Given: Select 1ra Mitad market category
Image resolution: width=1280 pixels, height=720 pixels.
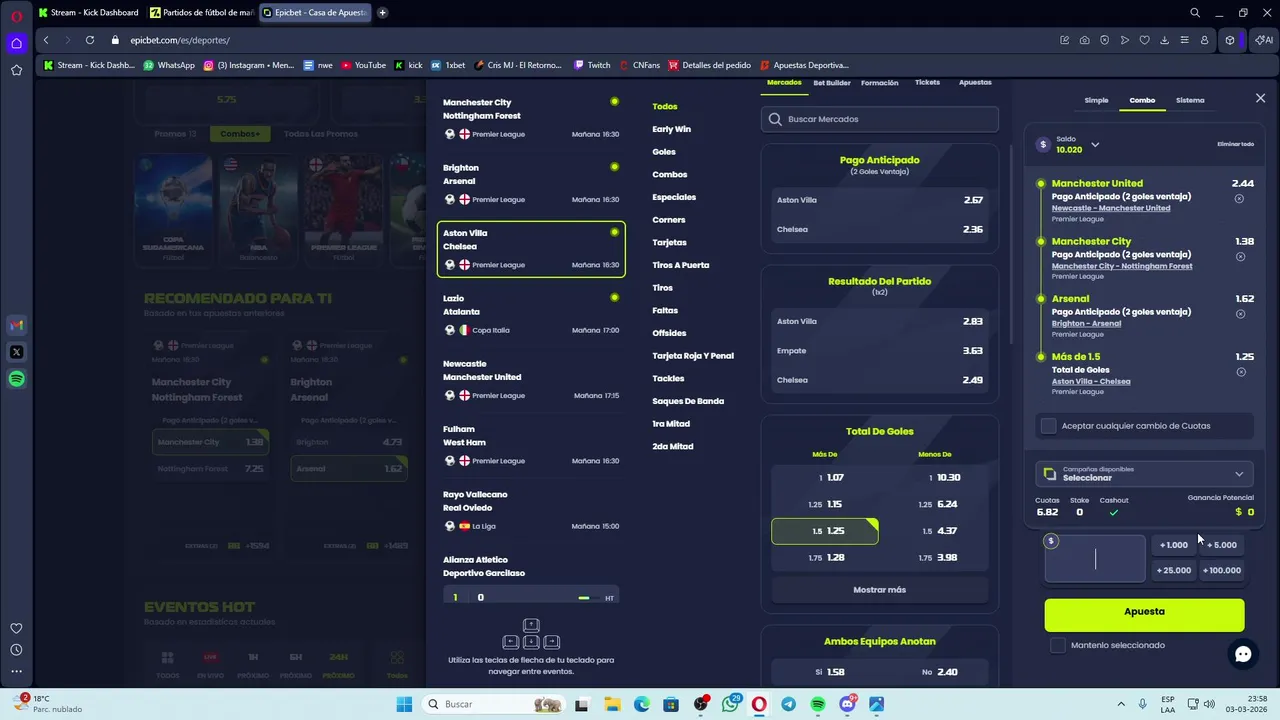Looking at the screenshot, I should click(671, 424).
